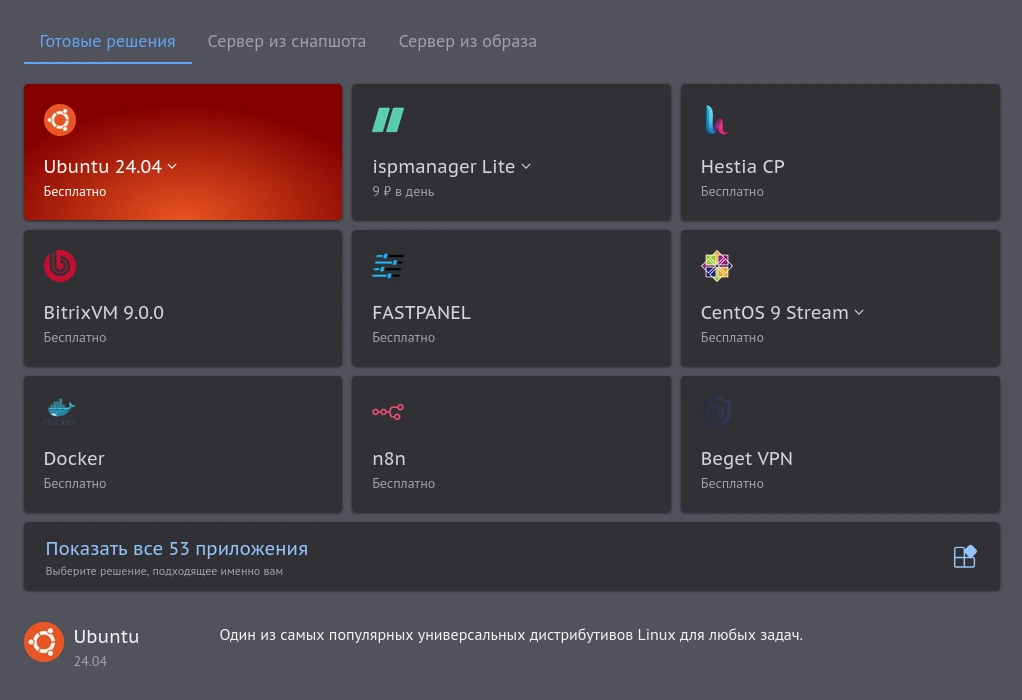Open the Сервер из образа tab
This screenshot has width=1022, height=700.
pyautogui.click(x=467, y=41)
